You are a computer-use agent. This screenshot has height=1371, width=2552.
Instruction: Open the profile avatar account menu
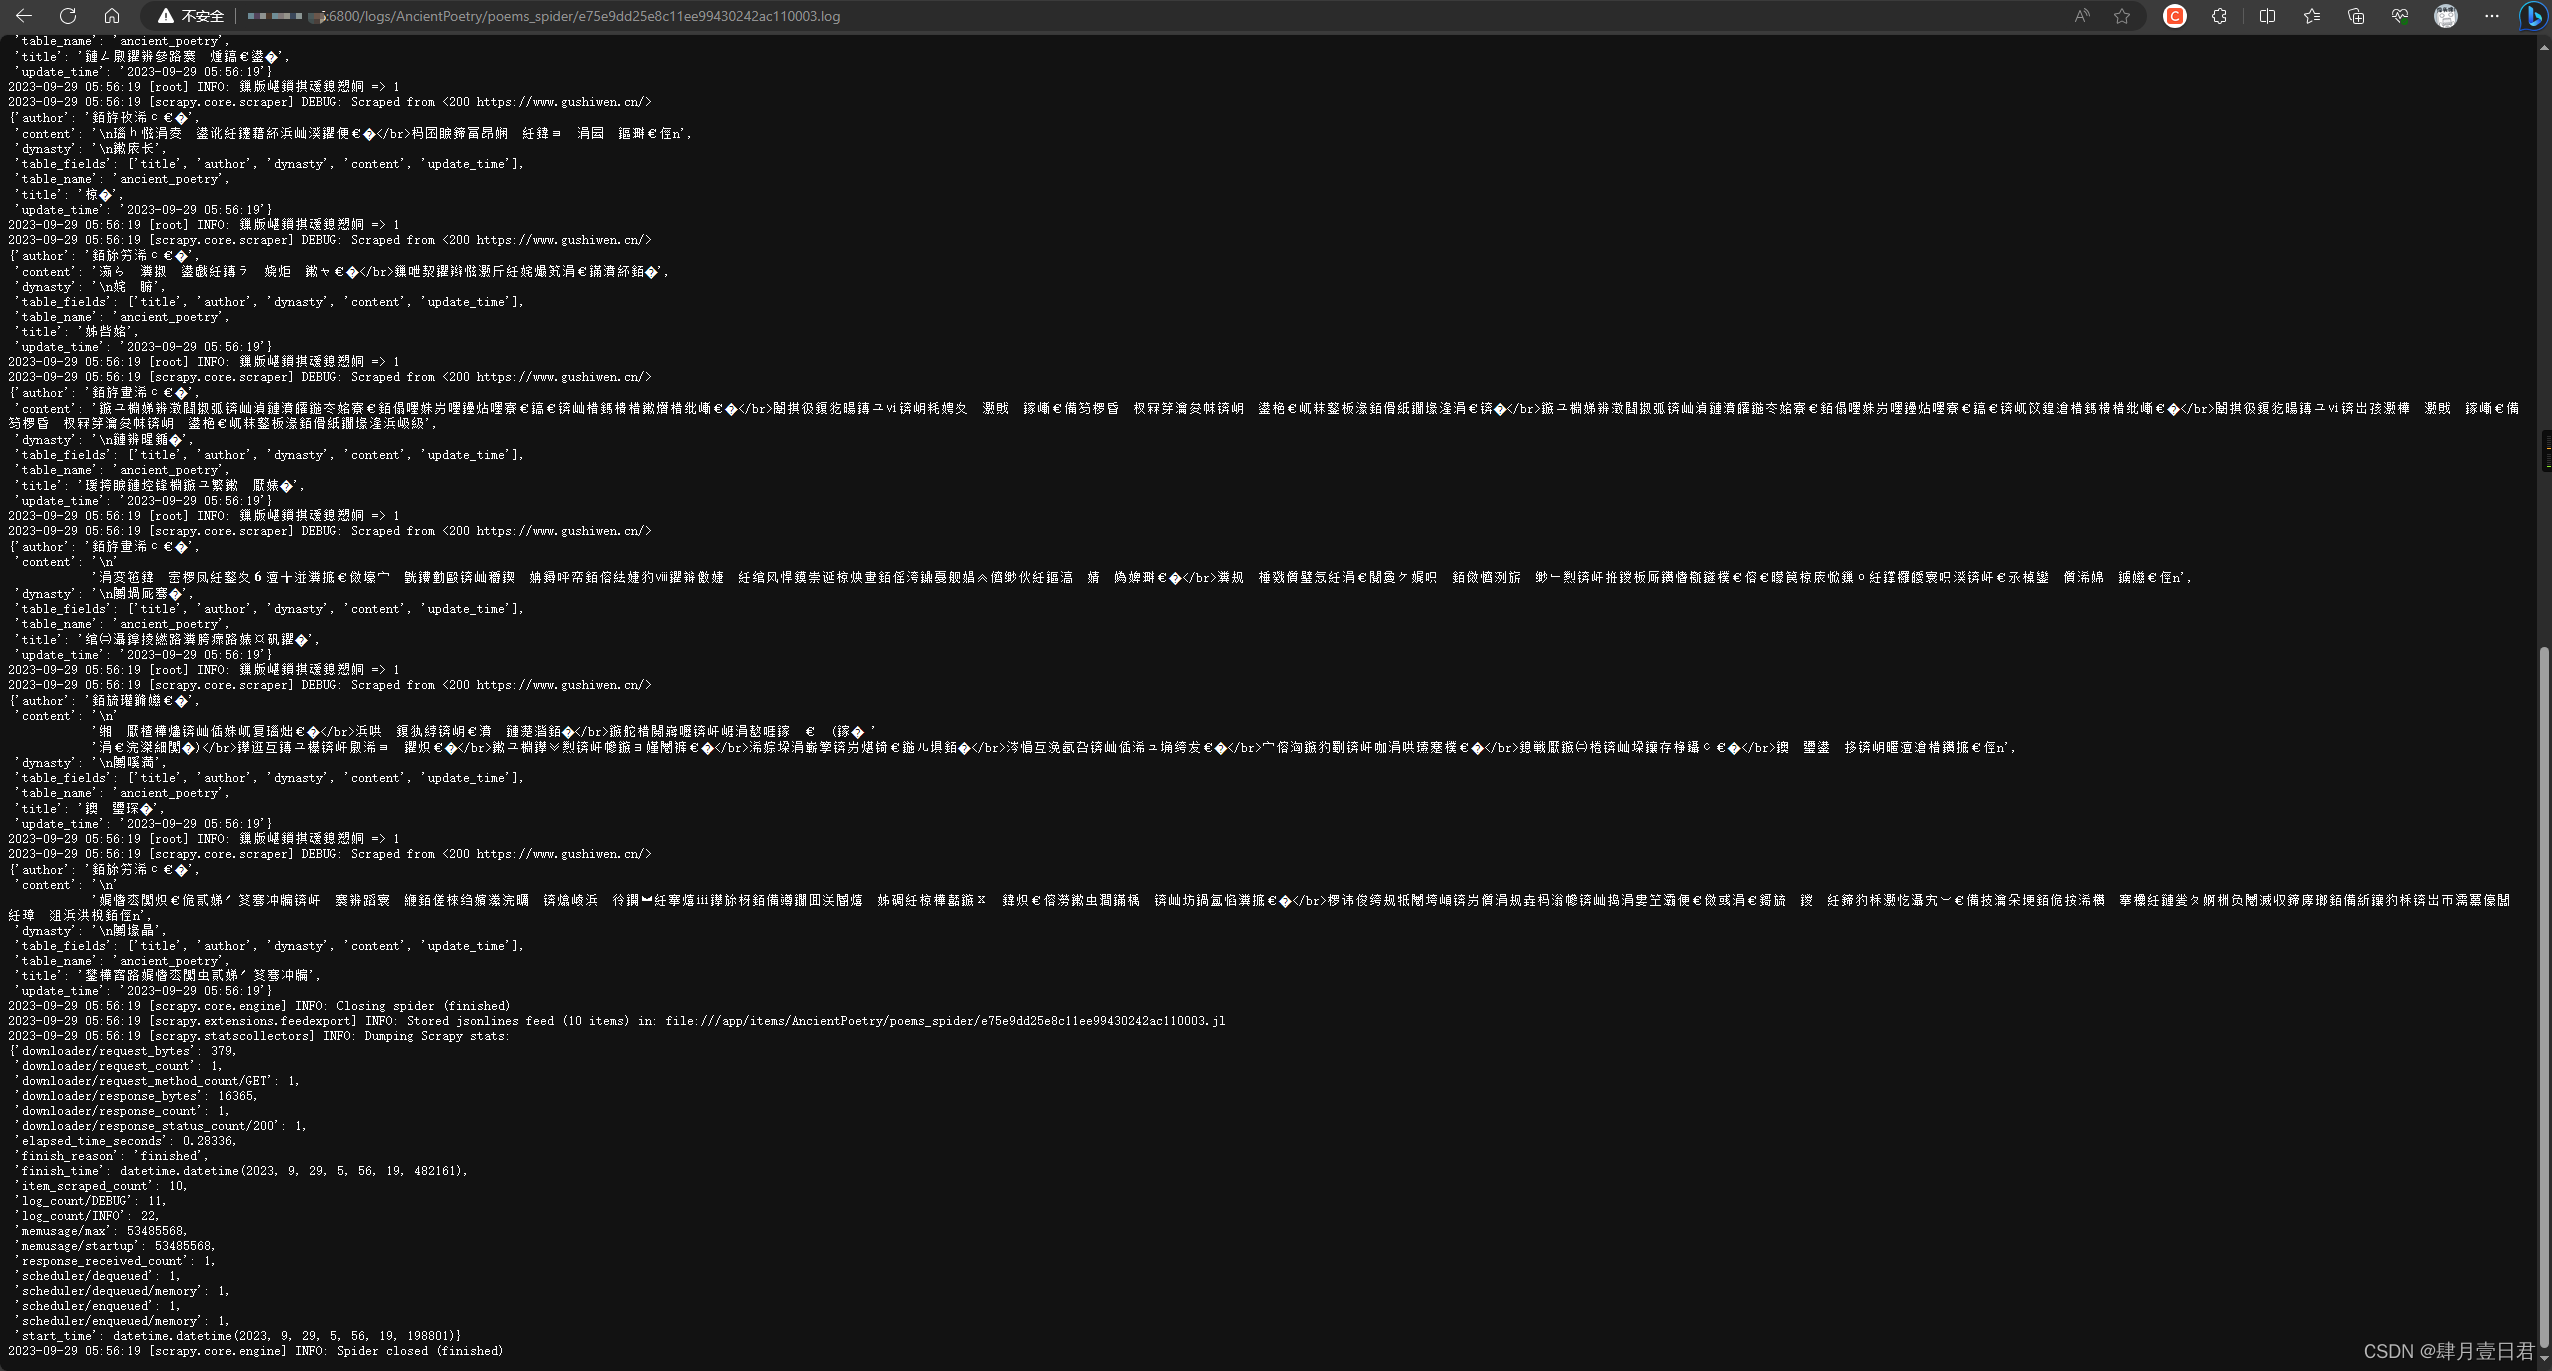coord(2446,16)
